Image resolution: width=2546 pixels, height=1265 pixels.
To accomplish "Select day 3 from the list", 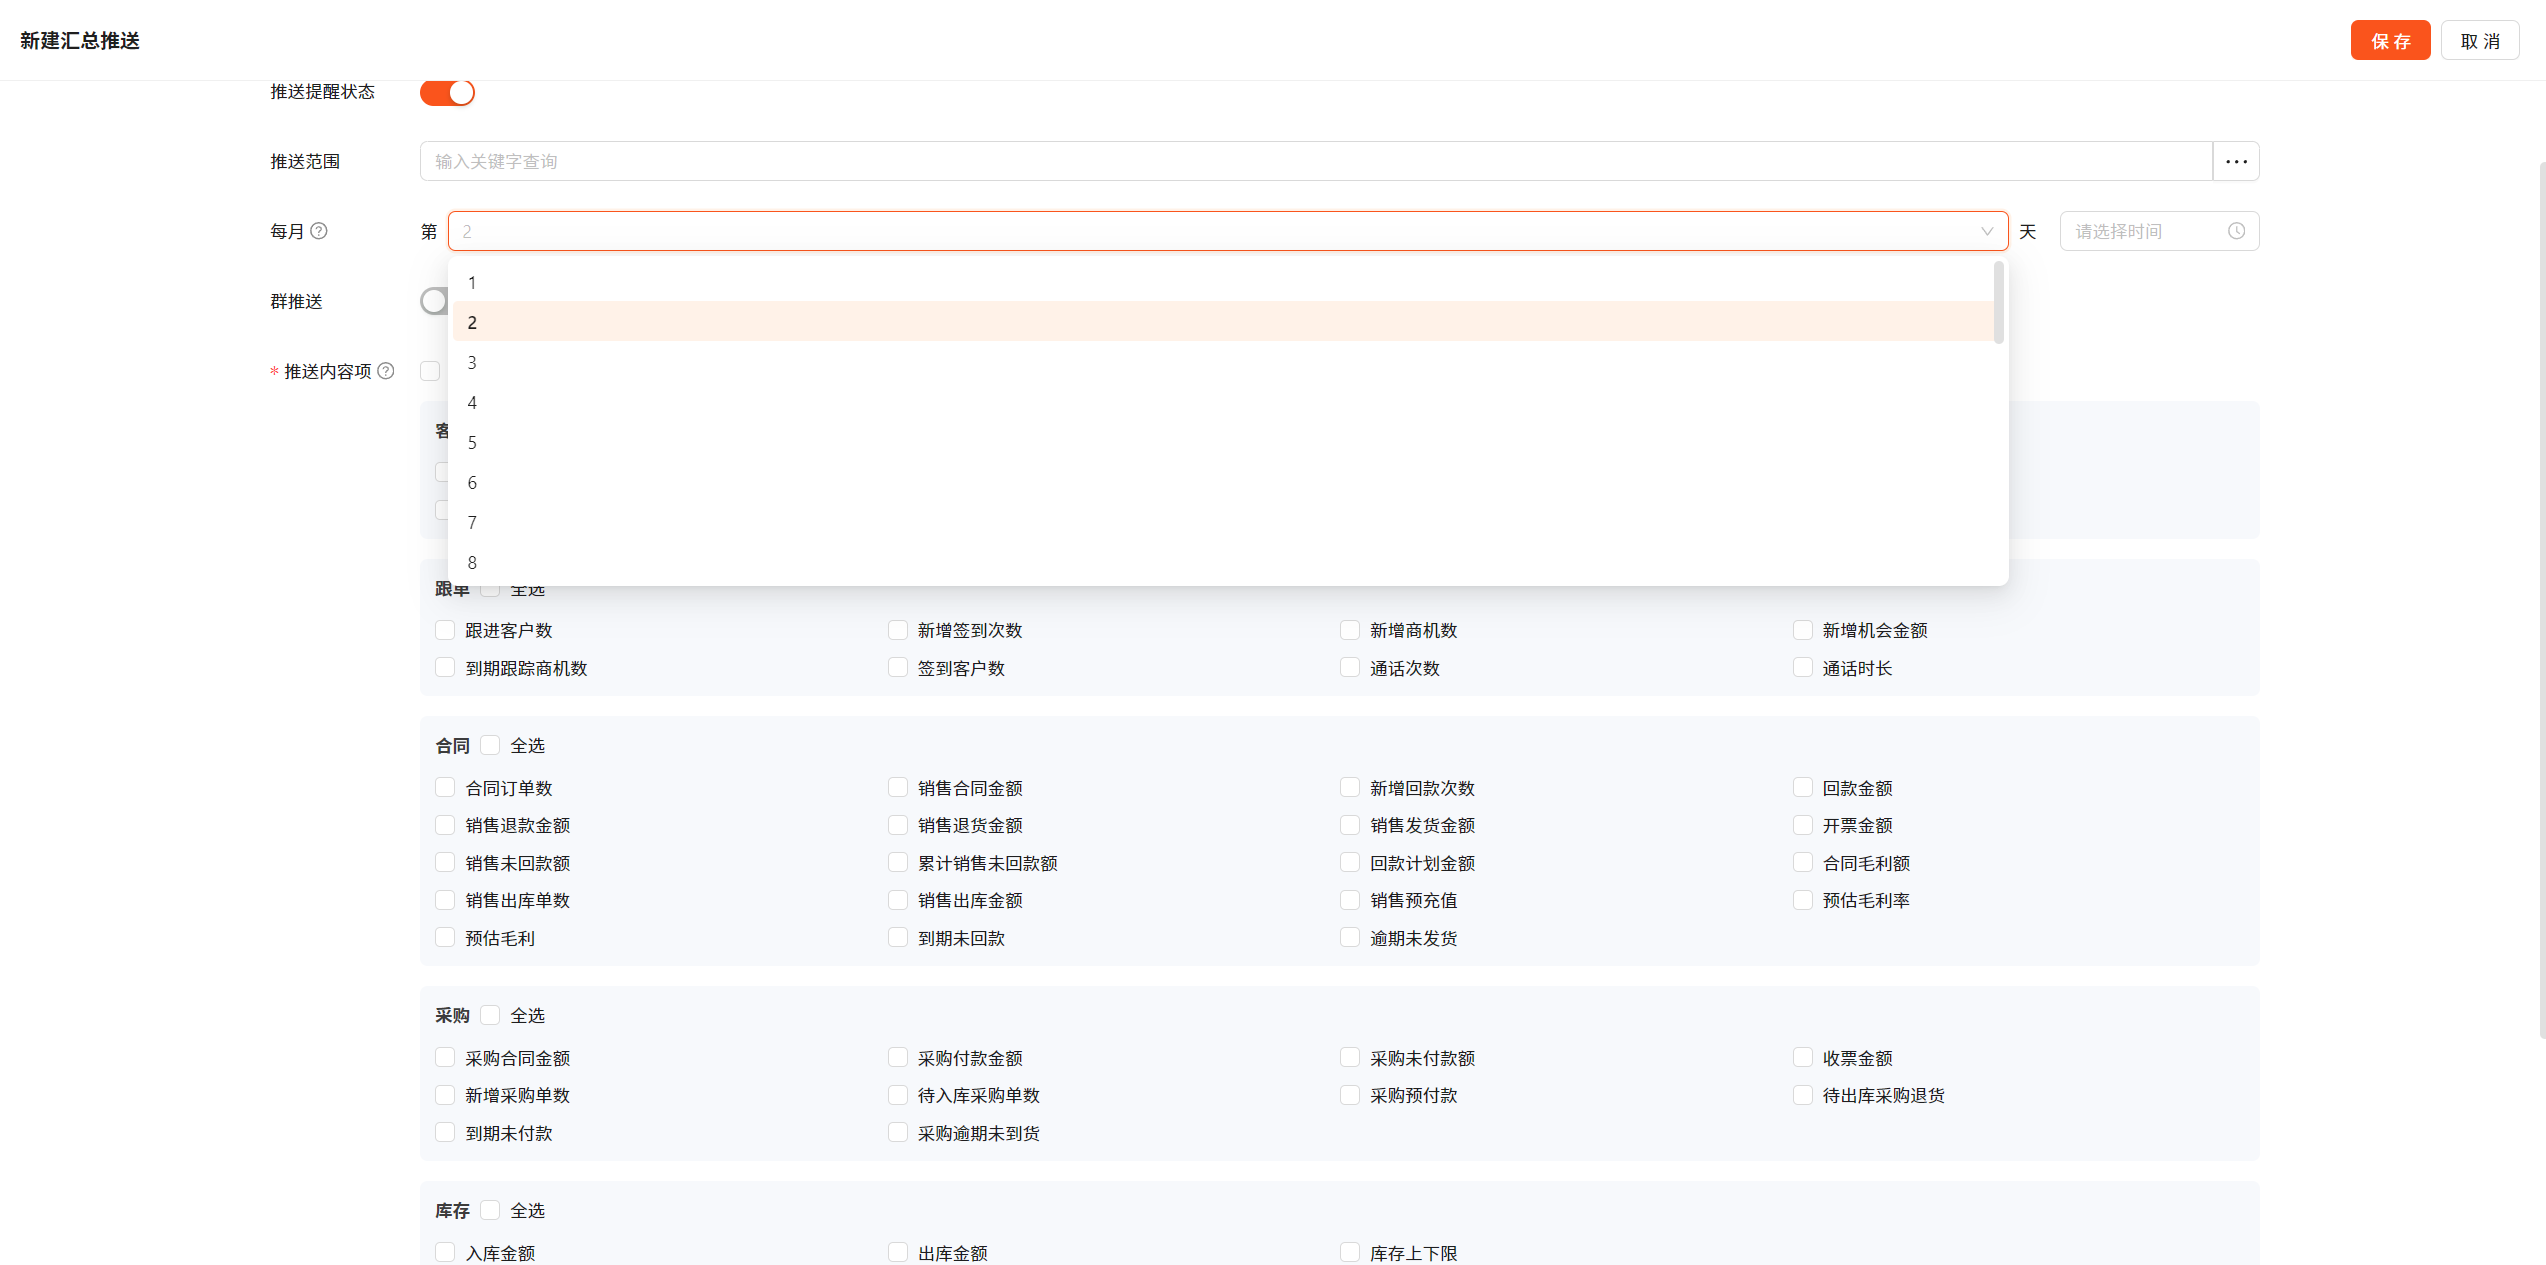I will pyautogui.click(x=472, y=362).
